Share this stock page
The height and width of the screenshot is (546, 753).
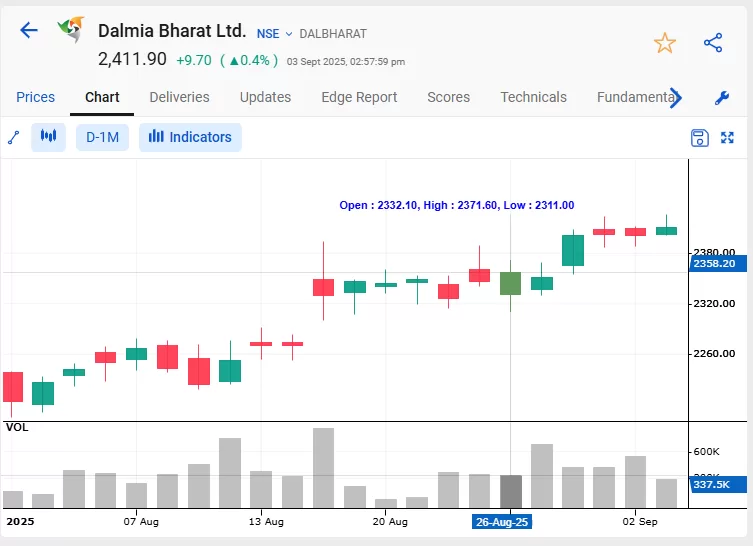tap(713, 43)
